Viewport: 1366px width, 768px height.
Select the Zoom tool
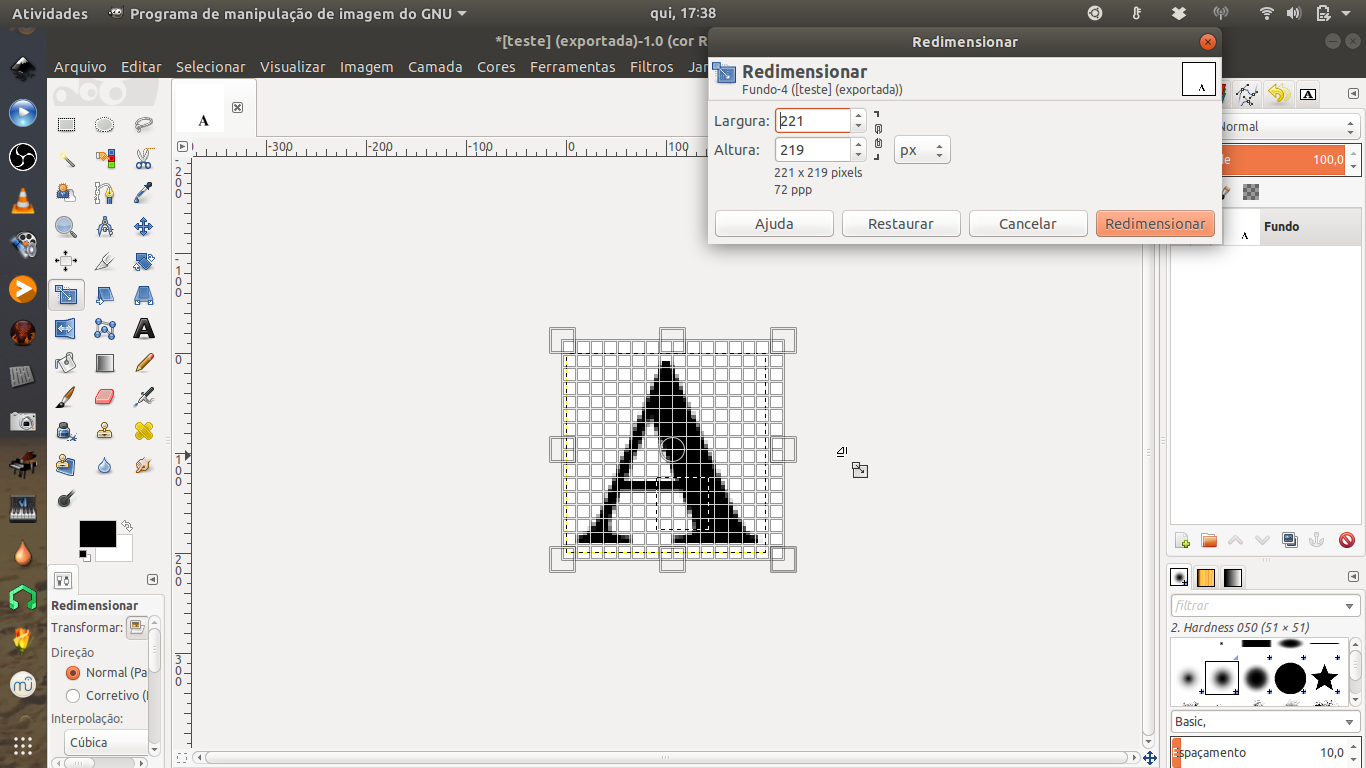click(65, 226)
